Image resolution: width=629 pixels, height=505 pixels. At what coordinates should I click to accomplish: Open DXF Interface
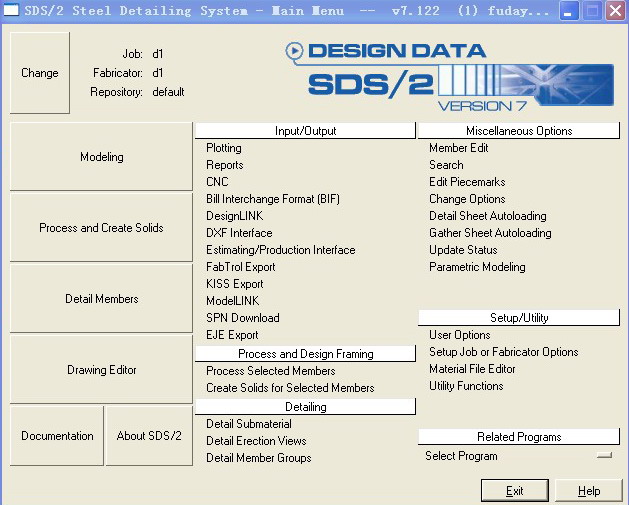(x=239, y=233)
